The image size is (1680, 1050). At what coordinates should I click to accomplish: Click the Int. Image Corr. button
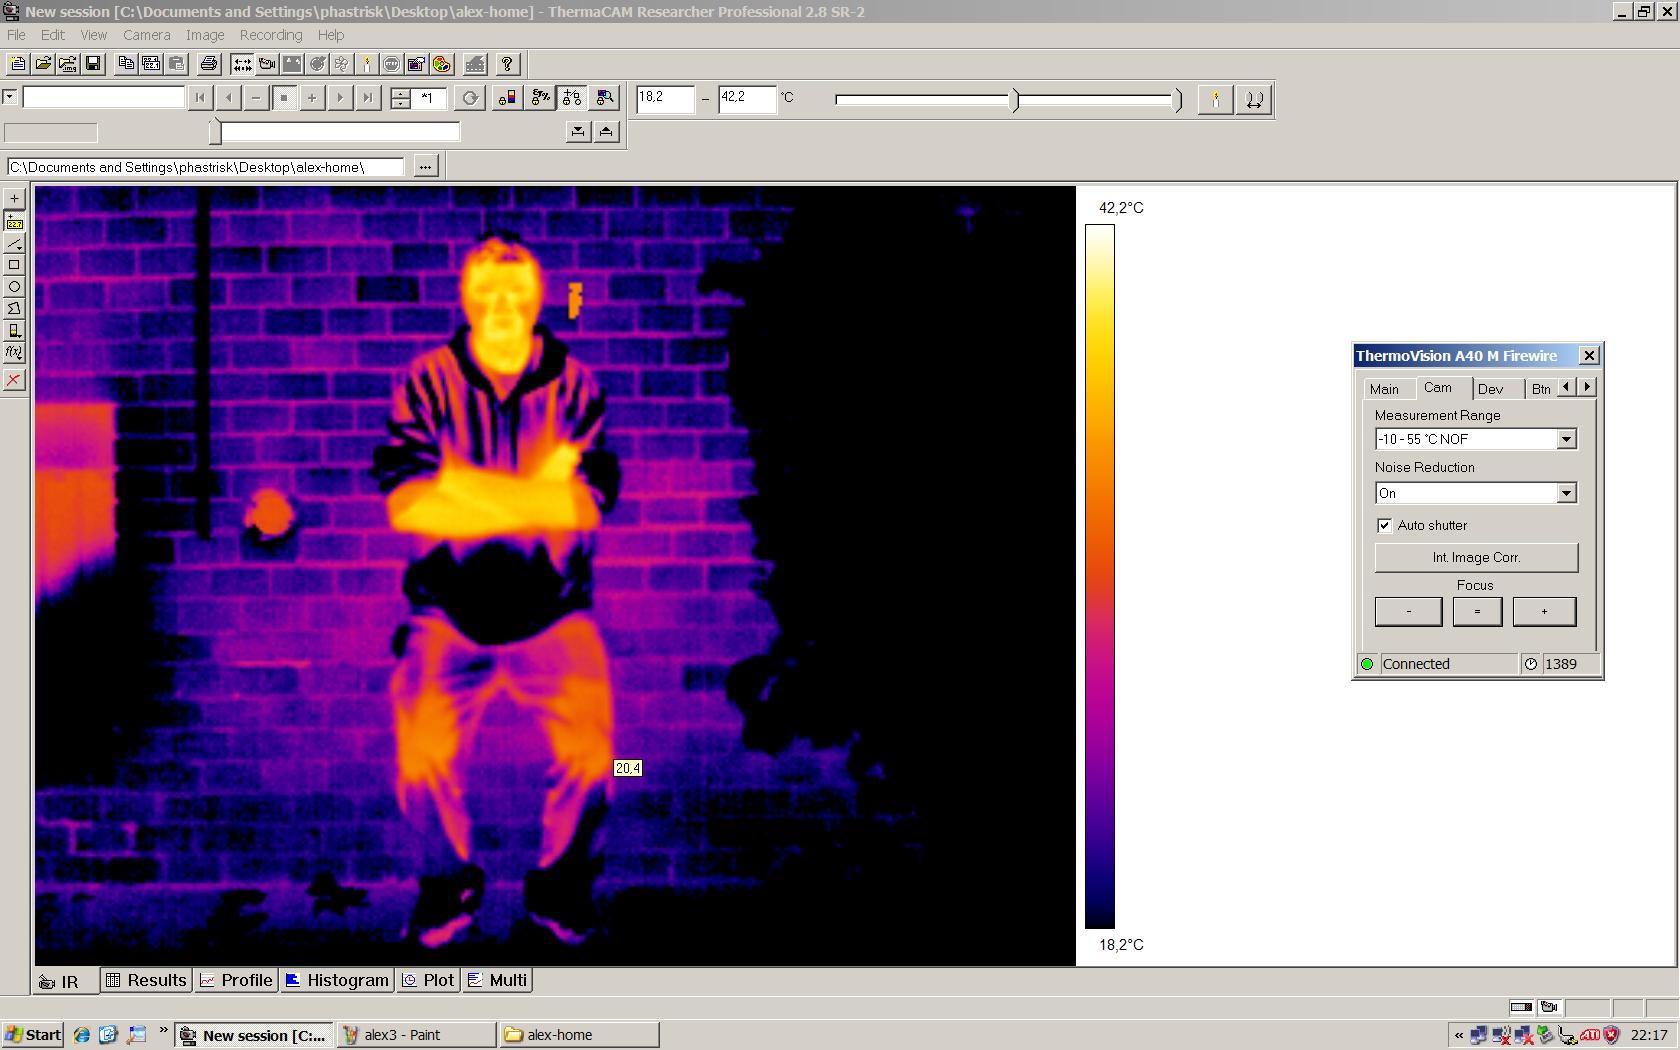1476,558
